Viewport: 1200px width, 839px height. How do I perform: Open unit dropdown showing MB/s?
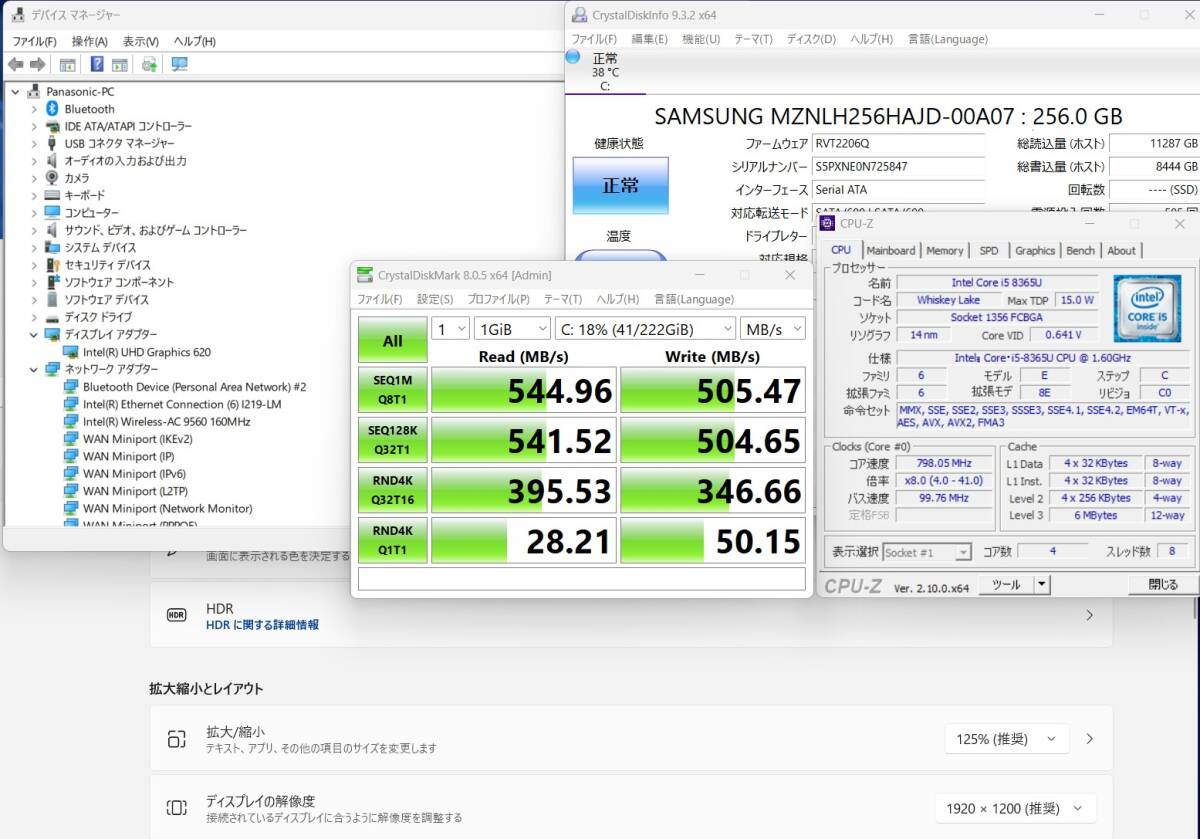pos(772,328)
